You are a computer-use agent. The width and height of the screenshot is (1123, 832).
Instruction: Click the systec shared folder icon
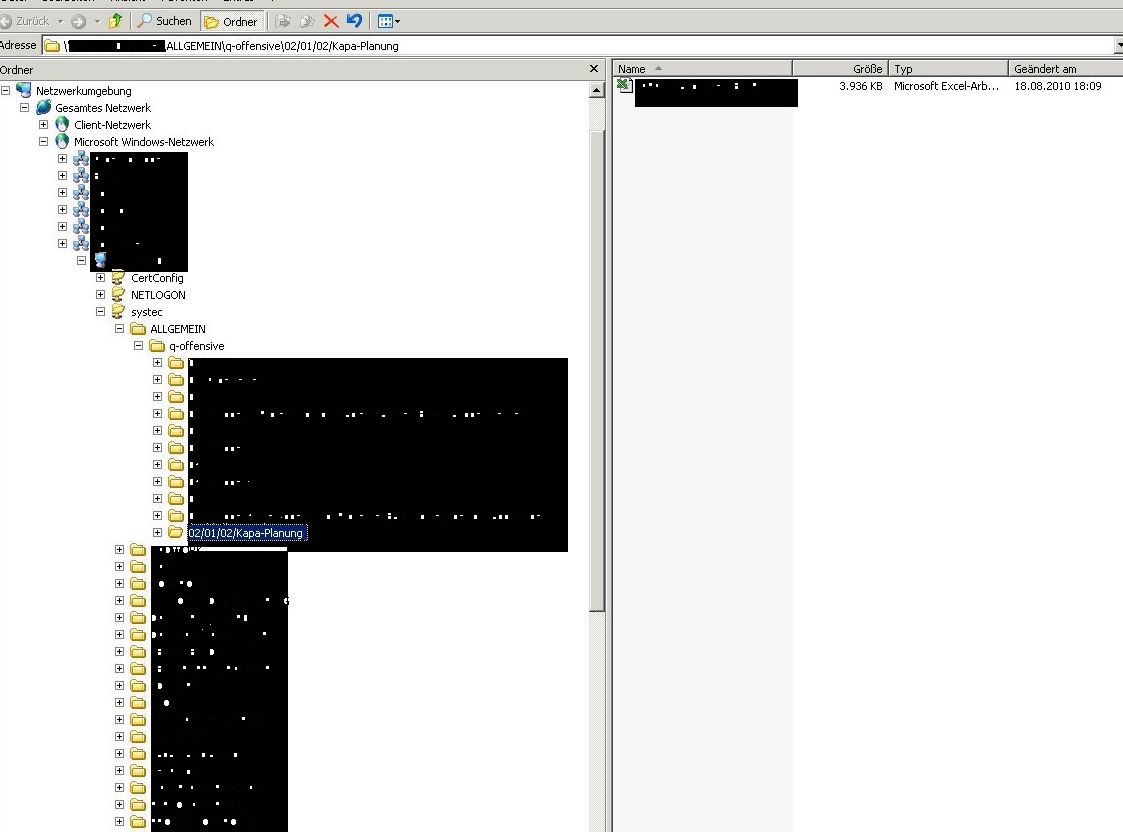[x=118, y=312]
